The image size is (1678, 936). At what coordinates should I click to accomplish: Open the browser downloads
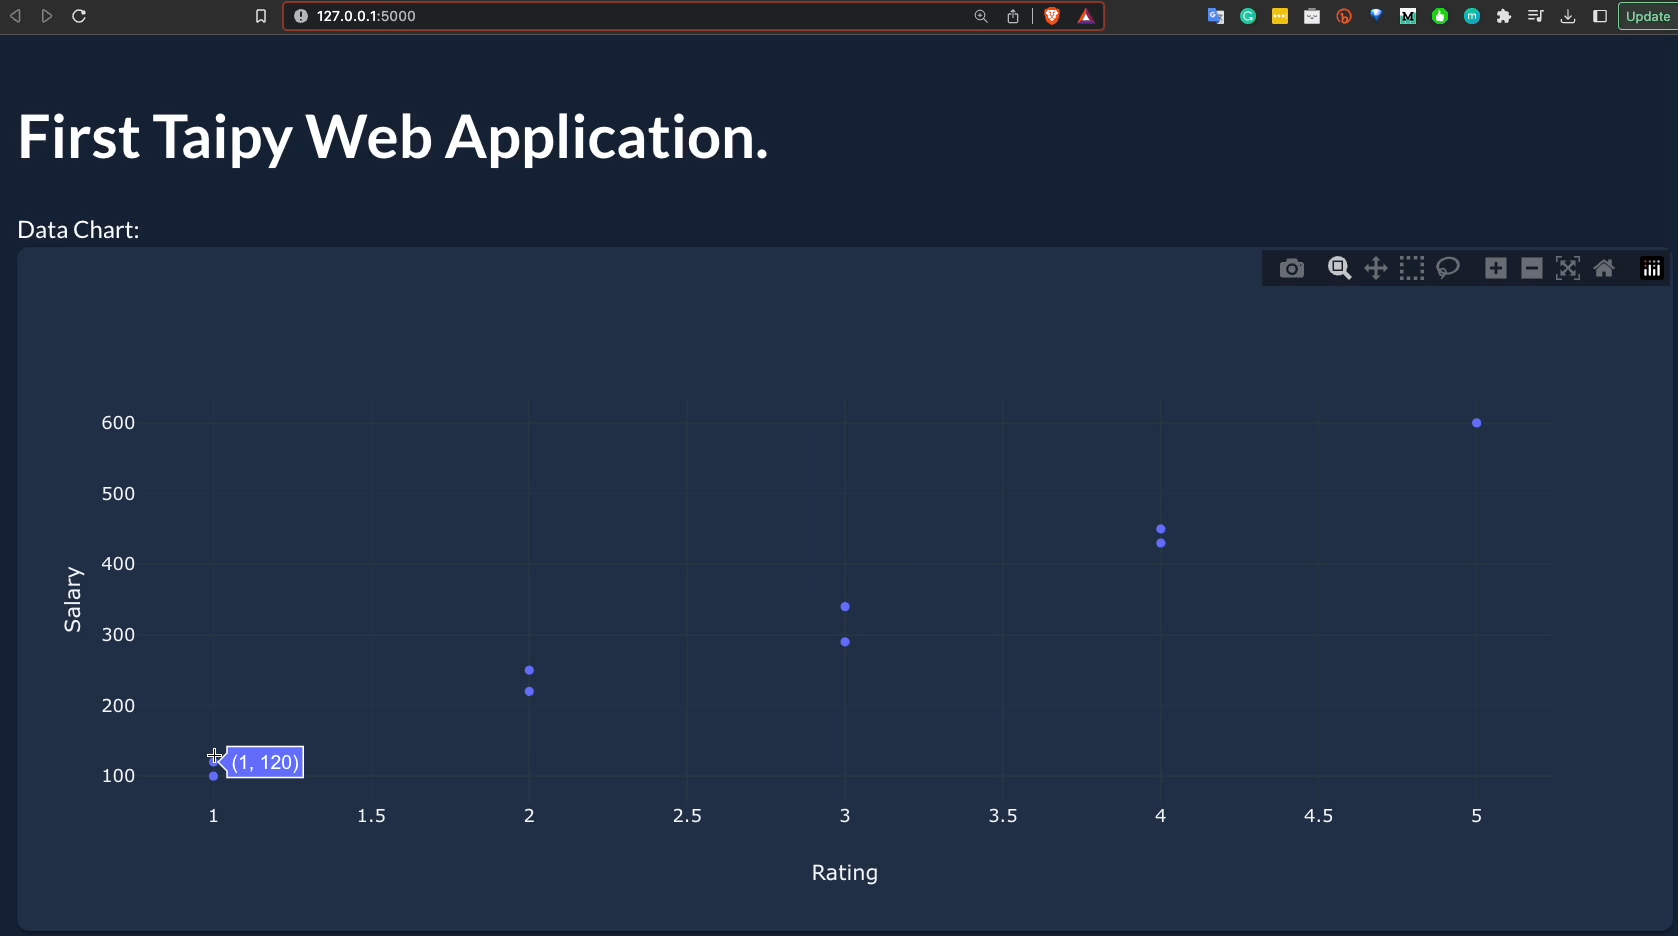coord(1568,16)
